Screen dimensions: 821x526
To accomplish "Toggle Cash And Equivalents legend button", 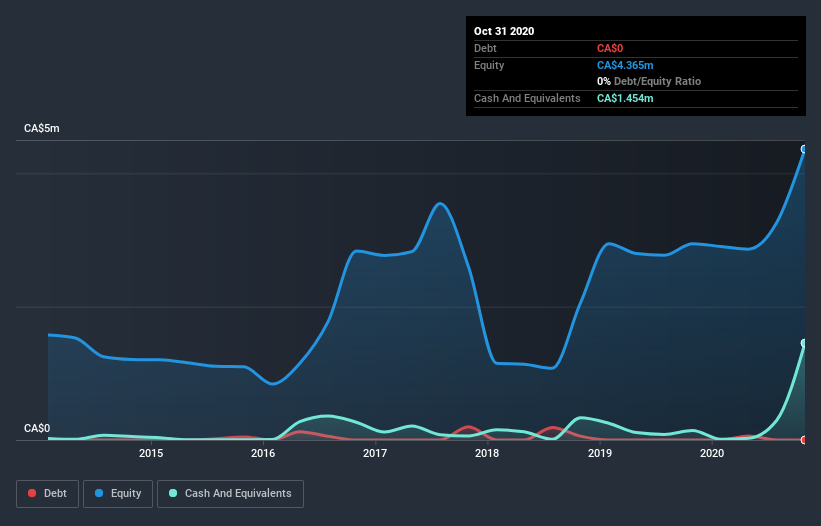I will (x=230, y=494).
